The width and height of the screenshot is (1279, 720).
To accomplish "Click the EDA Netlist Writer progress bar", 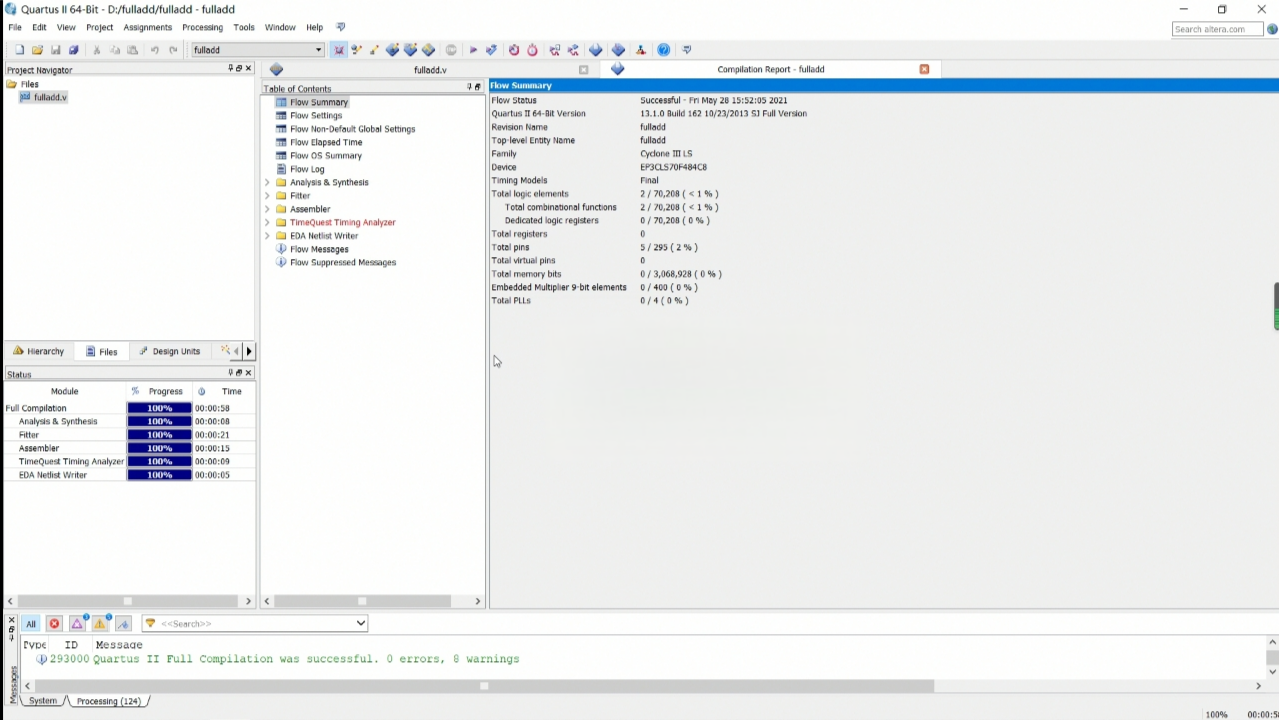I will coord(159,475).
